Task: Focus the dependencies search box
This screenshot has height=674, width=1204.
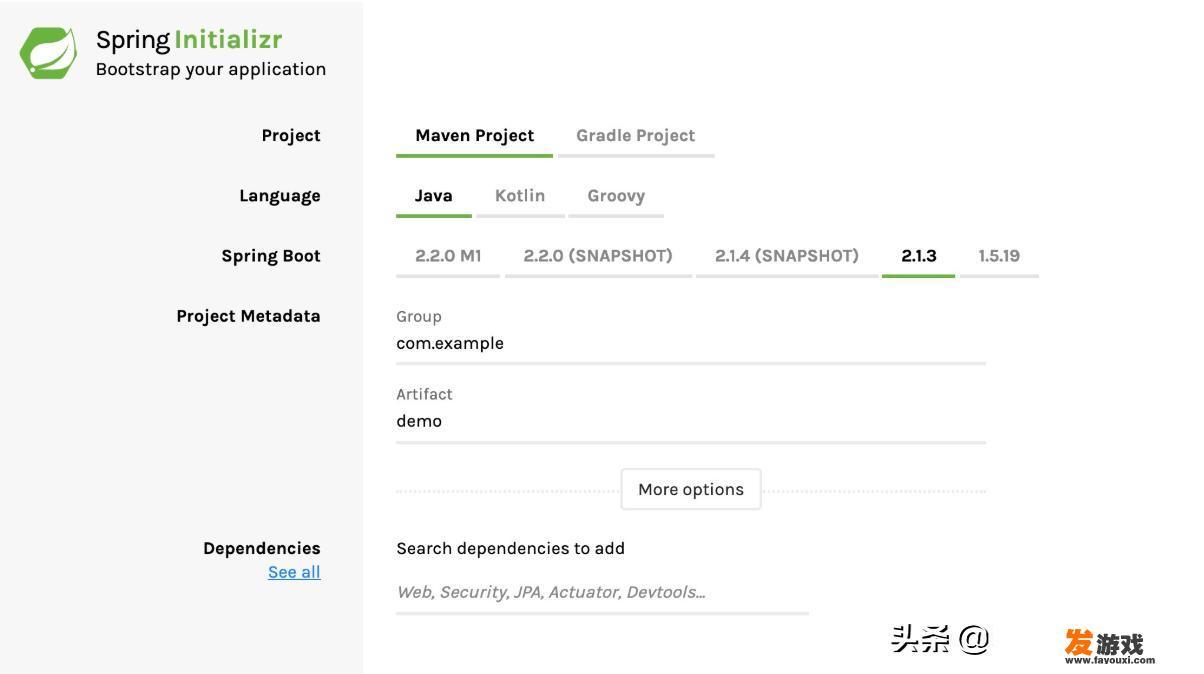Action: click(x=602, y=593)
